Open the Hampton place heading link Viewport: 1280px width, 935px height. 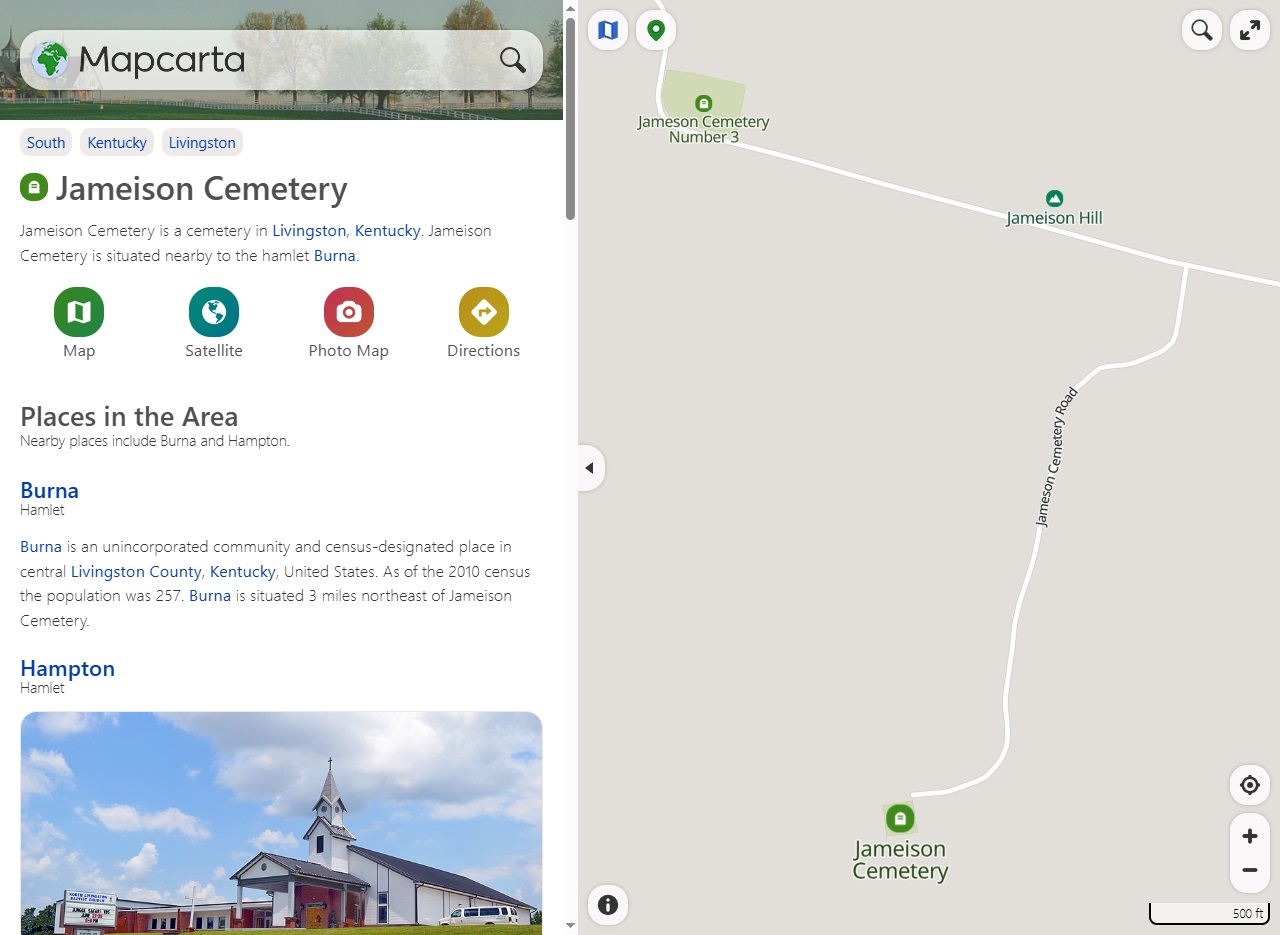click(x=67, y=668)
